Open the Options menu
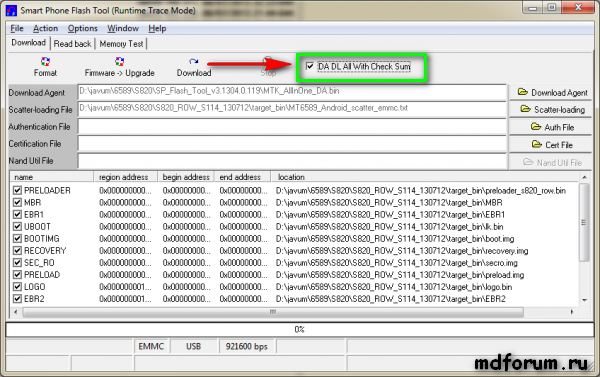600x377 pixels. pos(82,28)
